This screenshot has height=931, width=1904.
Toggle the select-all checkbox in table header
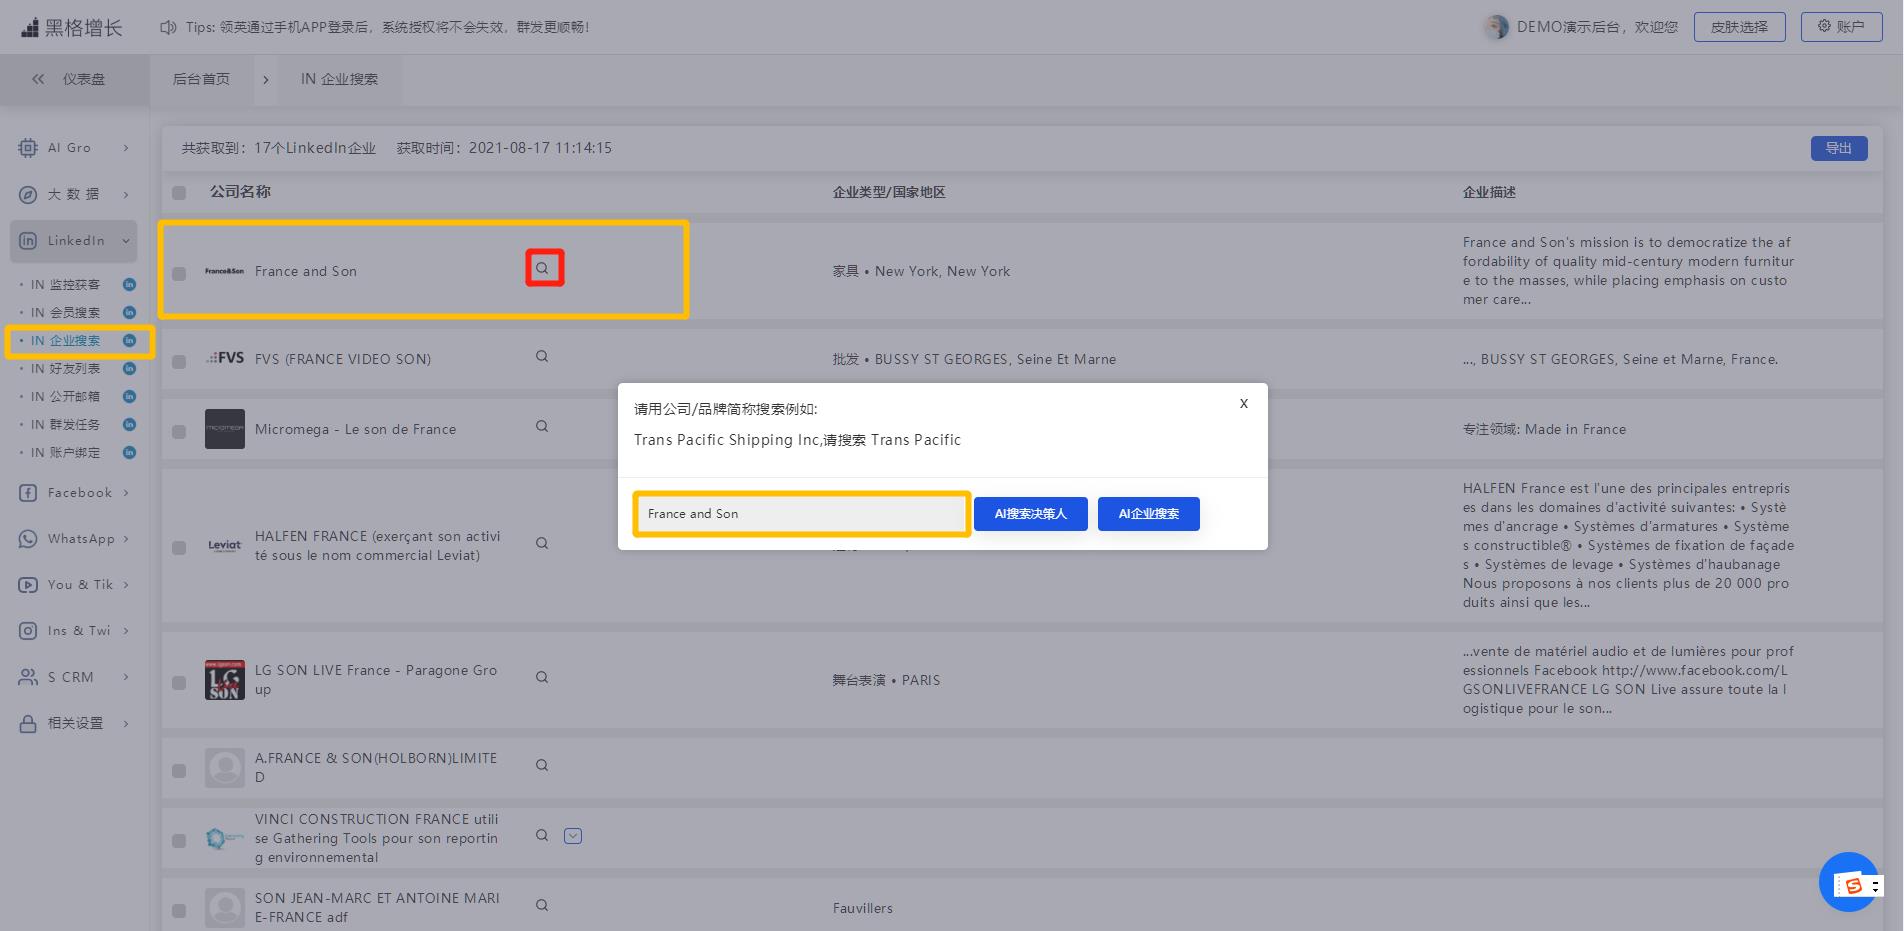tap(179, 193)
